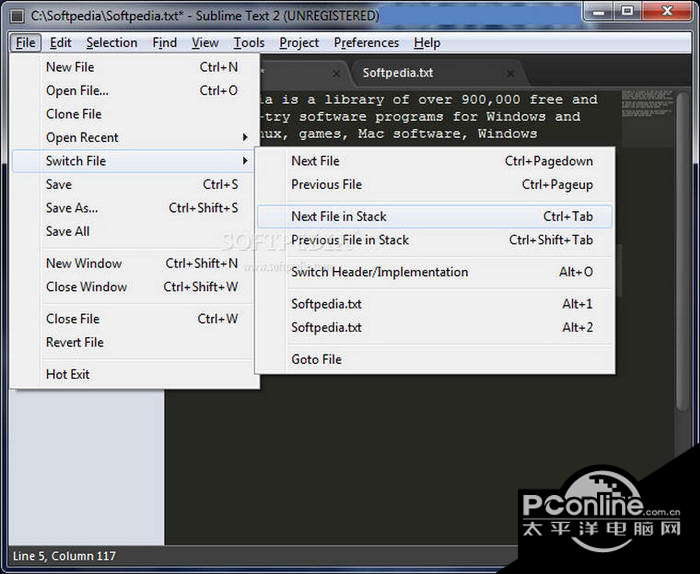Image resolution: width=700 pixels, height=574 pixels.
Task: Choose Next File in Stack
Action: coord(434,216)
